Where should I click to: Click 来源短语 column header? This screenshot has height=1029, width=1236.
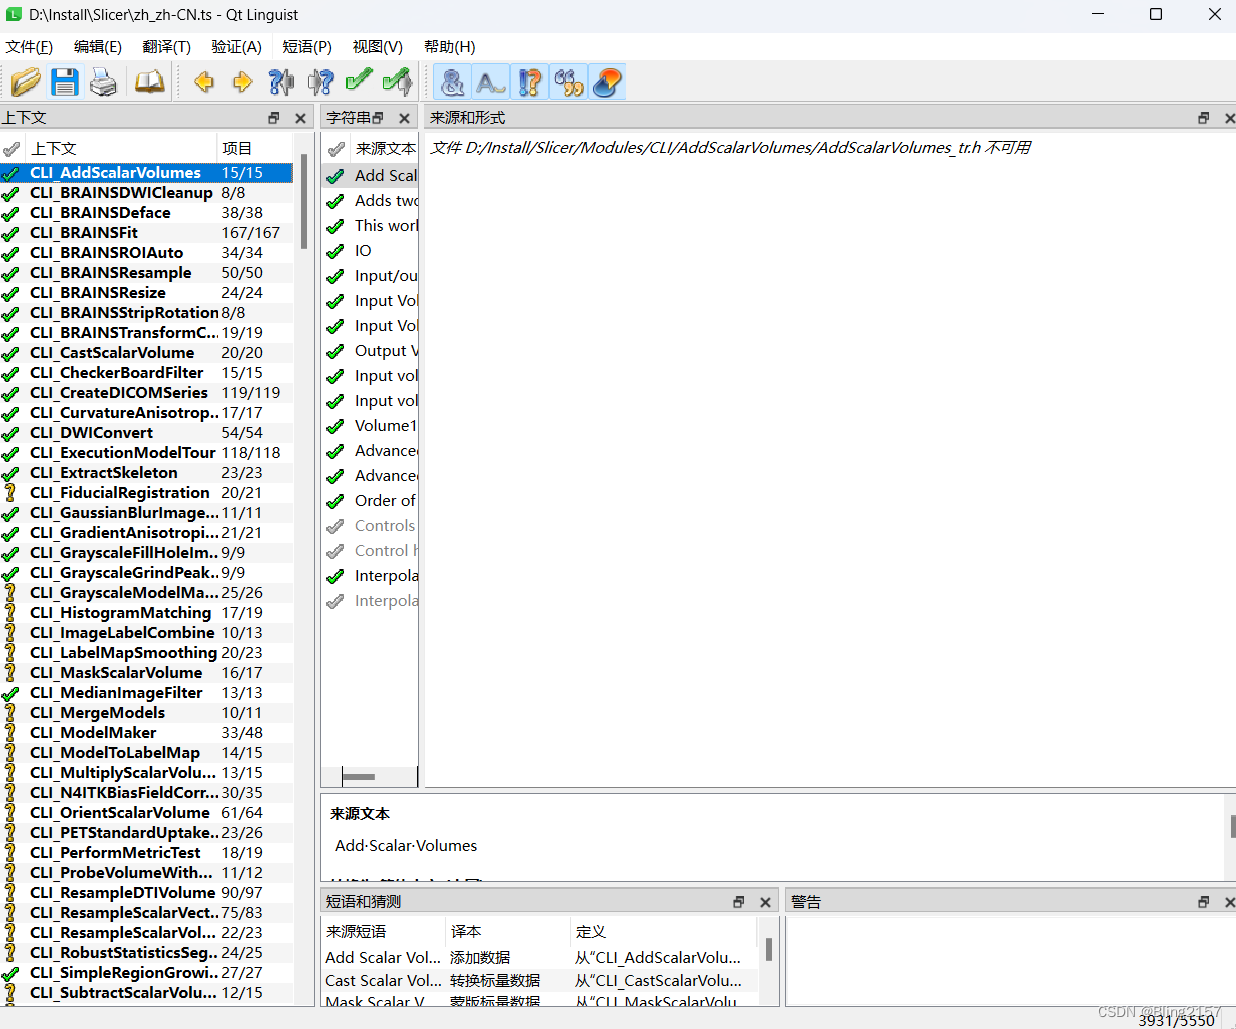(x=383, y=932)
